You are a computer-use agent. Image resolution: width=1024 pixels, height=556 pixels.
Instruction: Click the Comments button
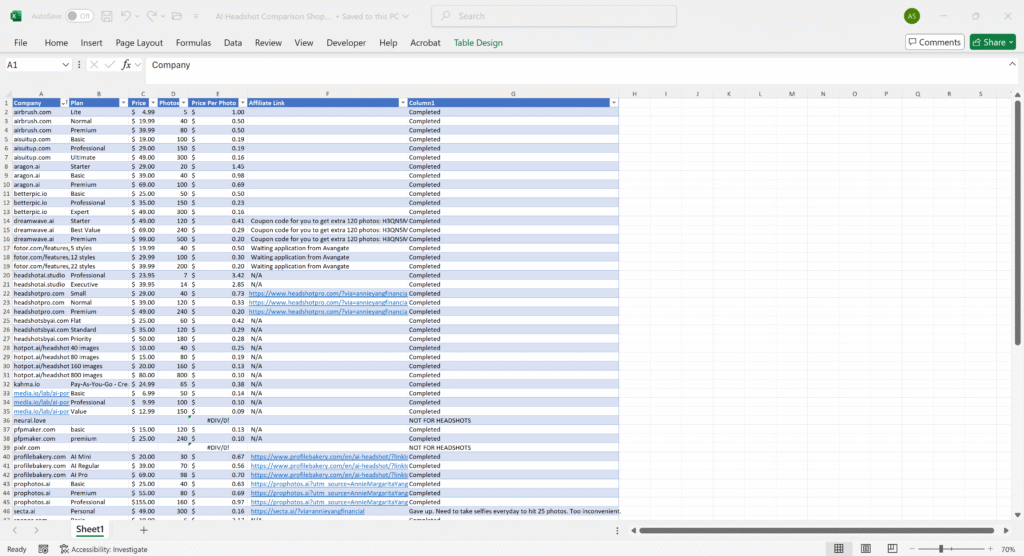[935, 42]
